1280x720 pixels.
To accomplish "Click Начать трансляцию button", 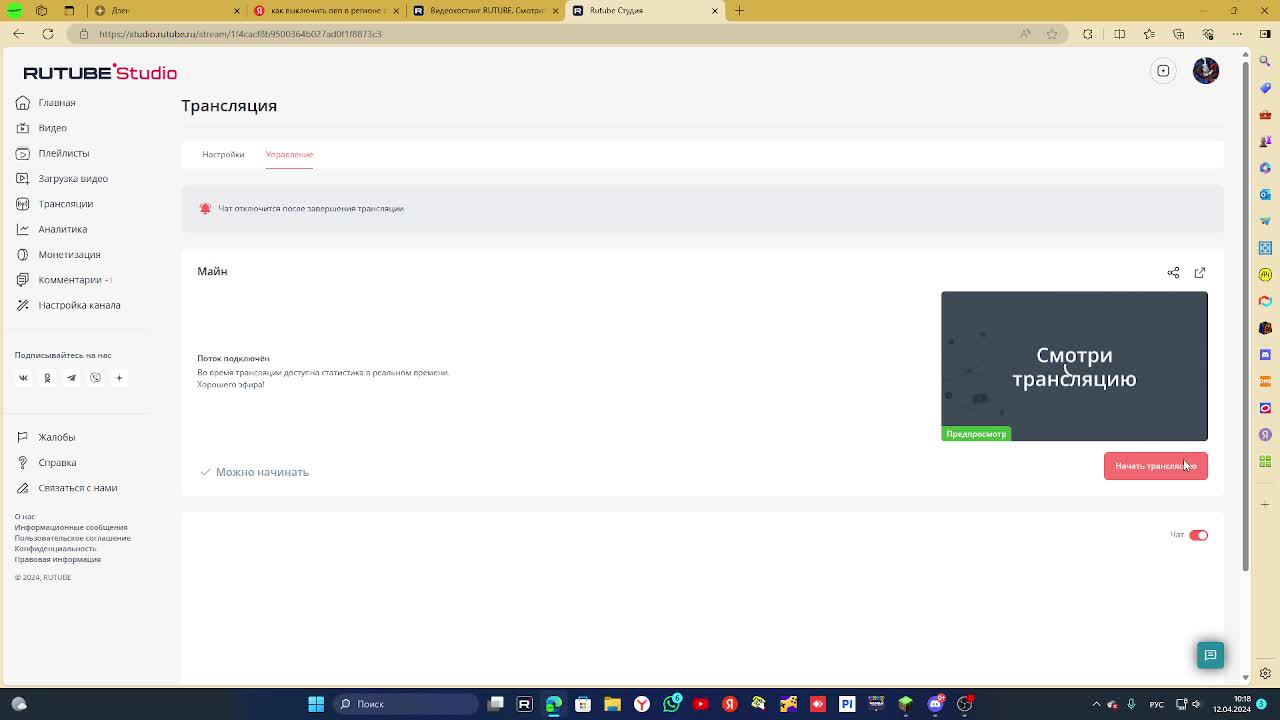I will 1155,466.
